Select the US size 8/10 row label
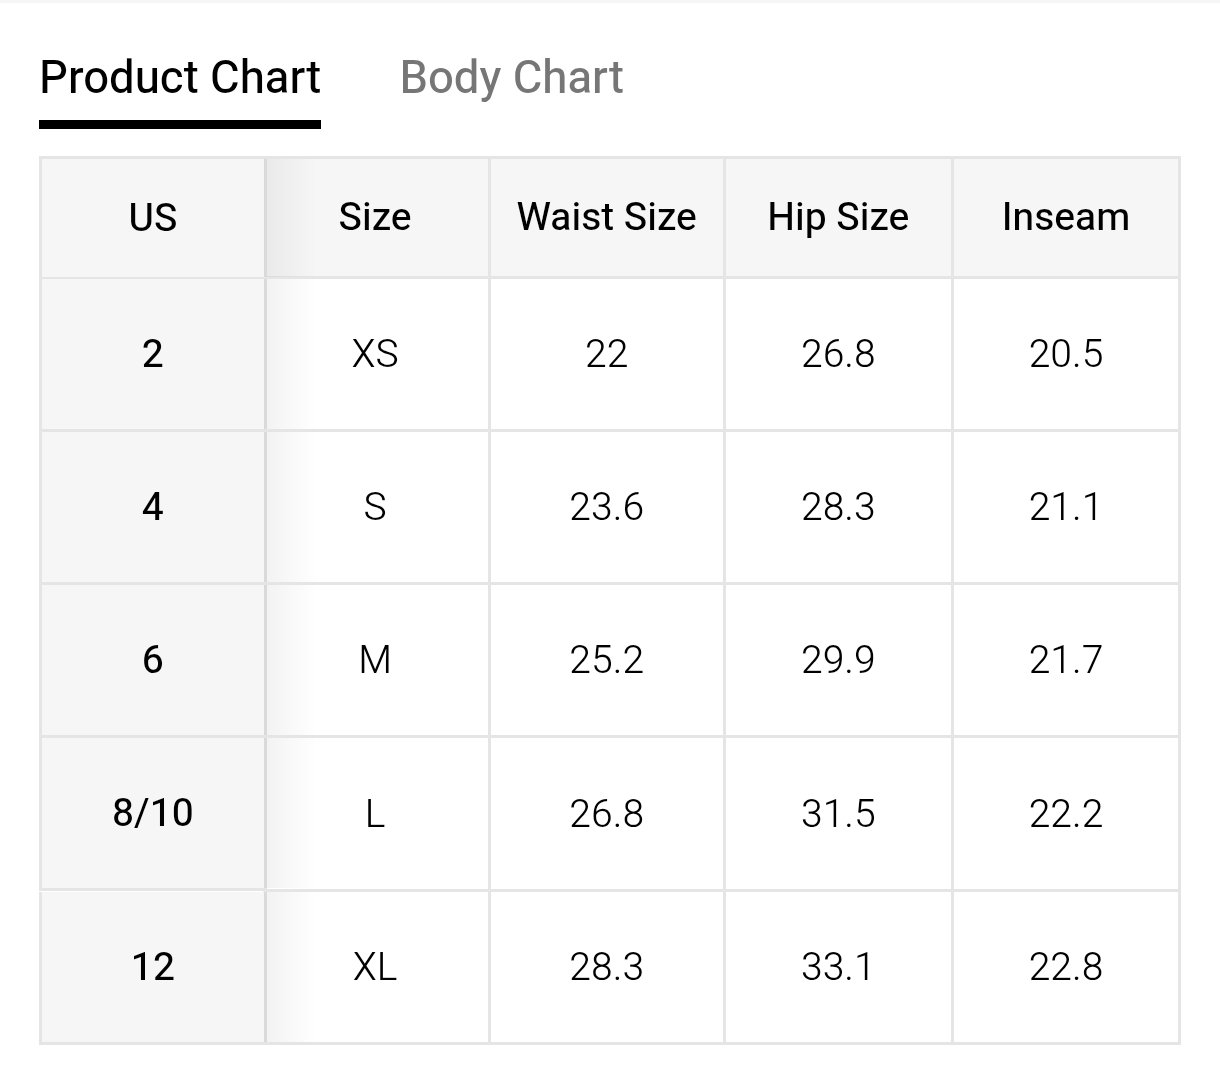This screenshot has height=1081, width=1220. 153,813
